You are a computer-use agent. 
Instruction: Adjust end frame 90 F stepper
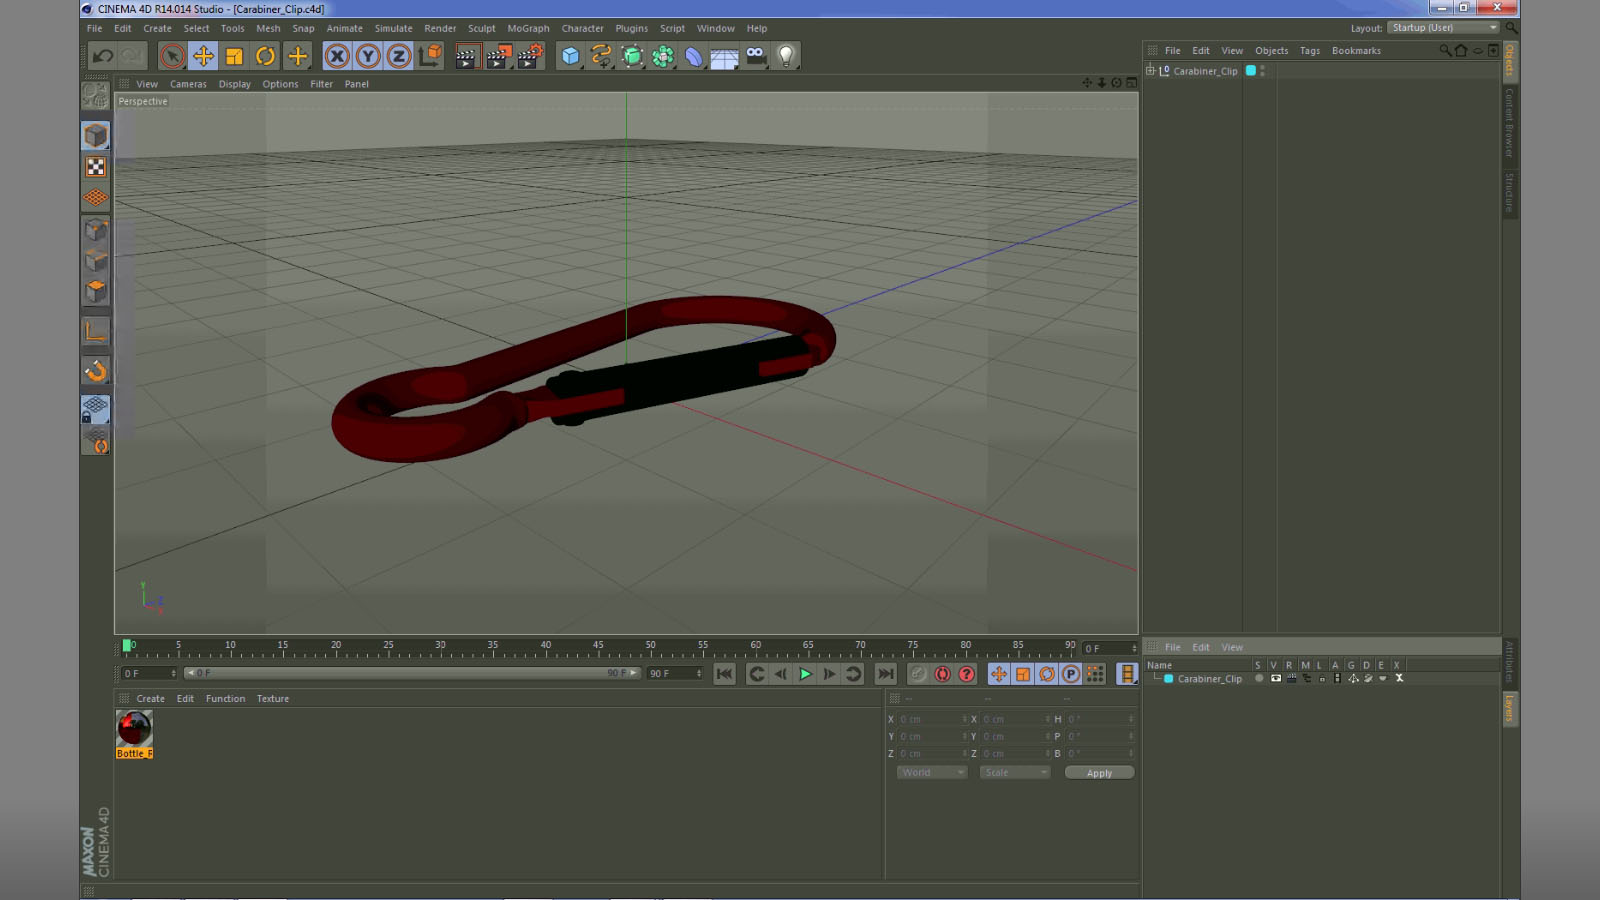pyautogui.click(x=699, y=673)
